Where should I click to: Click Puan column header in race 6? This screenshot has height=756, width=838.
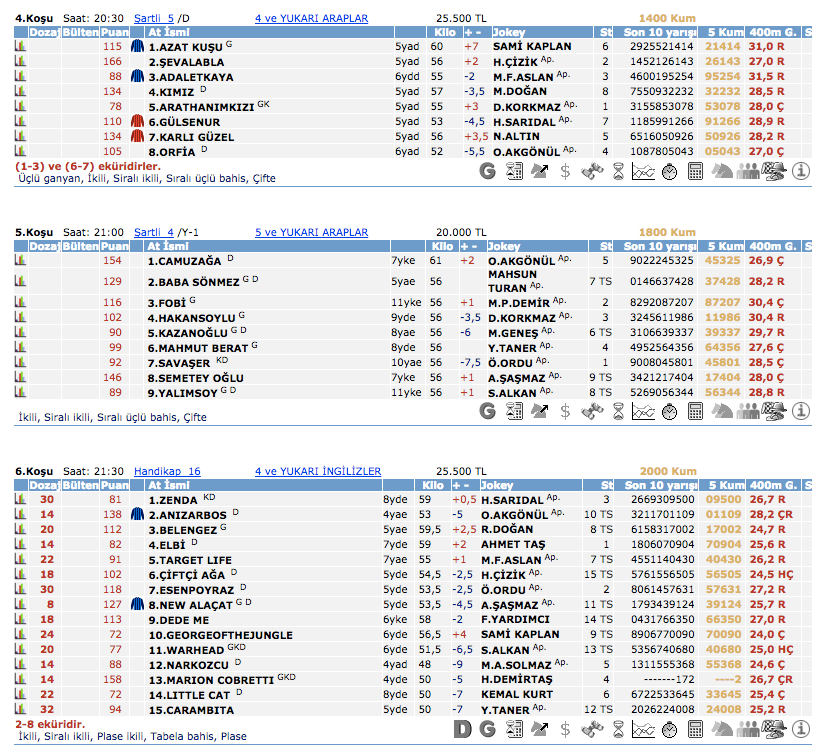(115, 486)
